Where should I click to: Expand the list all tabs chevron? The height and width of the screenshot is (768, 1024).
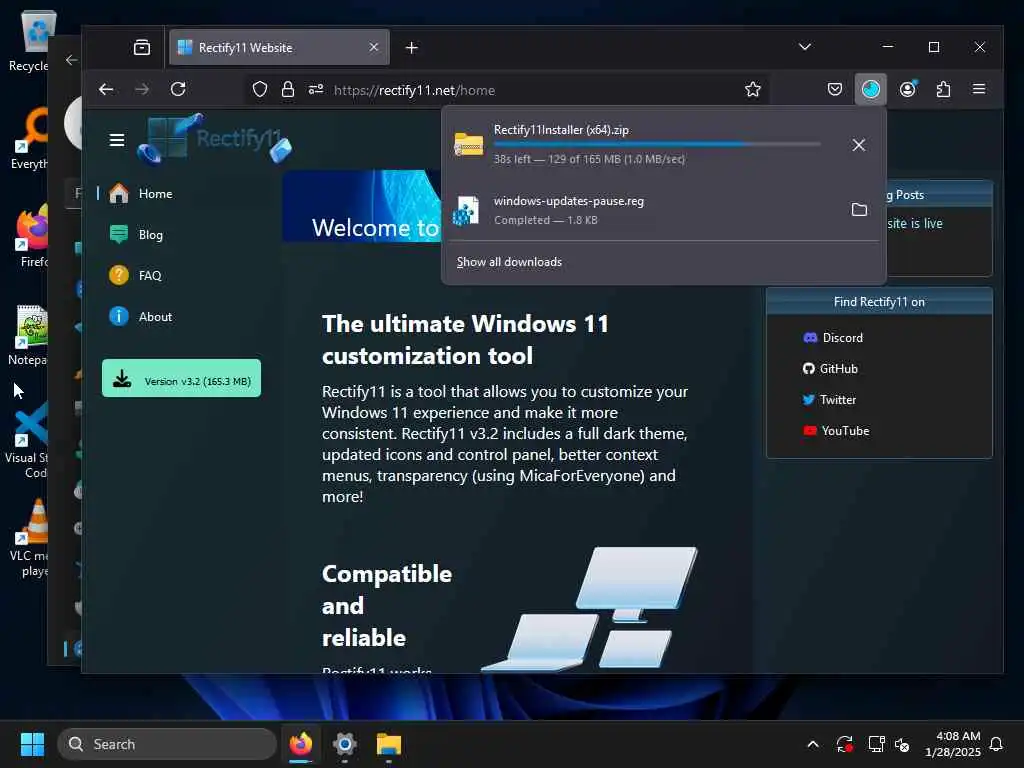coord(805,47)
